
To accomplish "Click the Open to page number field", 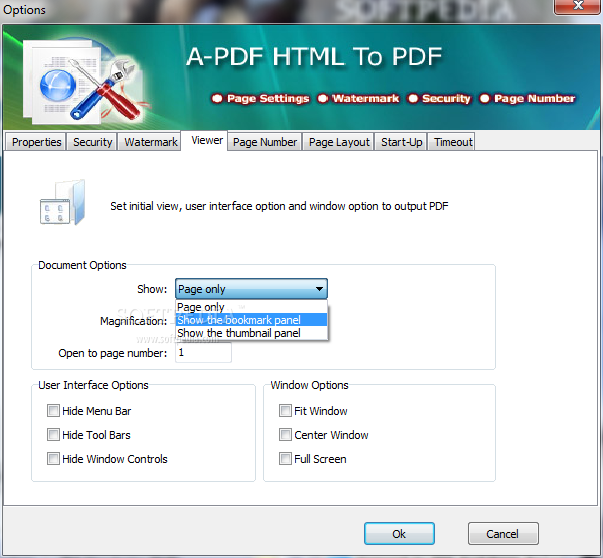I will [x=203, y=353].
